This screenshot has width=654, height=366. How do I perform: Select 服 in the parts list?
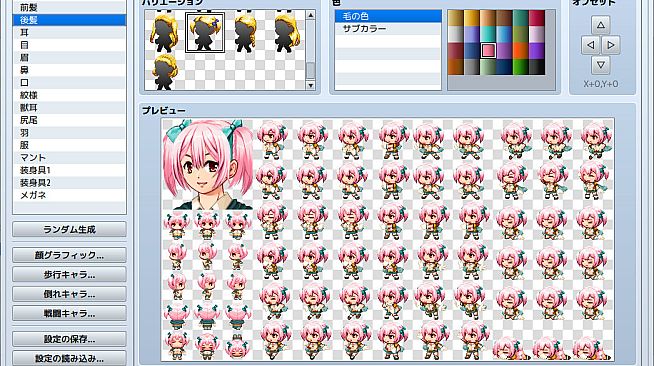point(69,145)
